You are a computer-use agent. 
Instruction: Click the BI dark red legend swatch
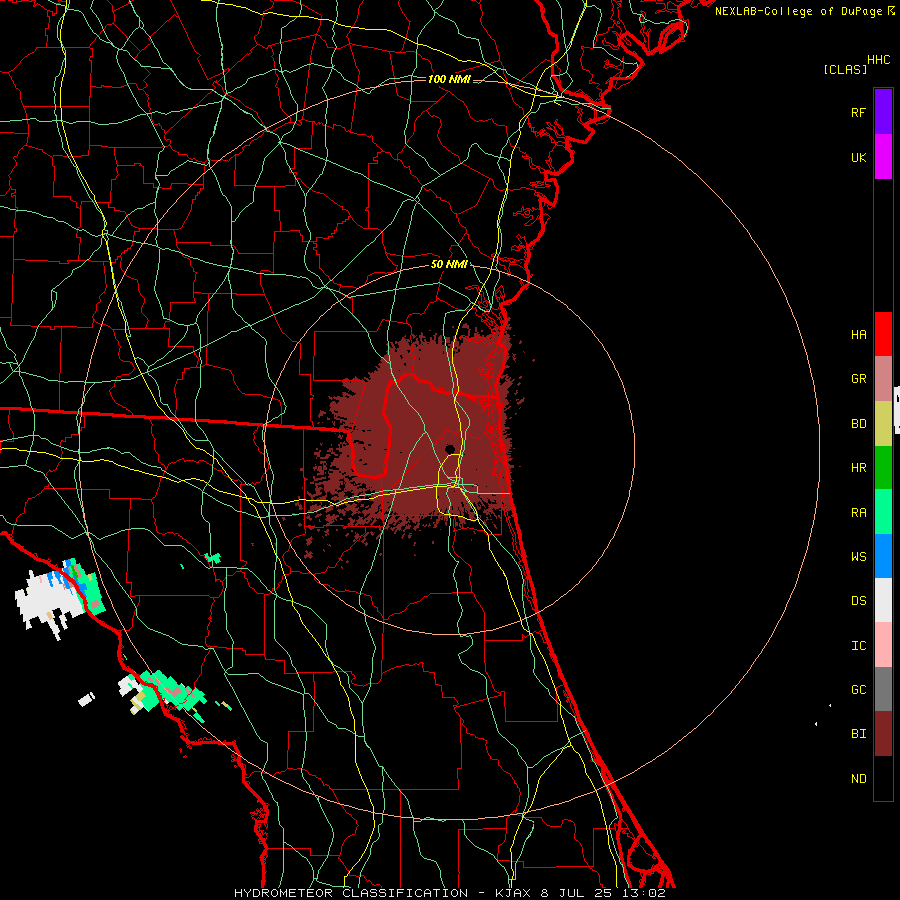(x=883, y=734)
